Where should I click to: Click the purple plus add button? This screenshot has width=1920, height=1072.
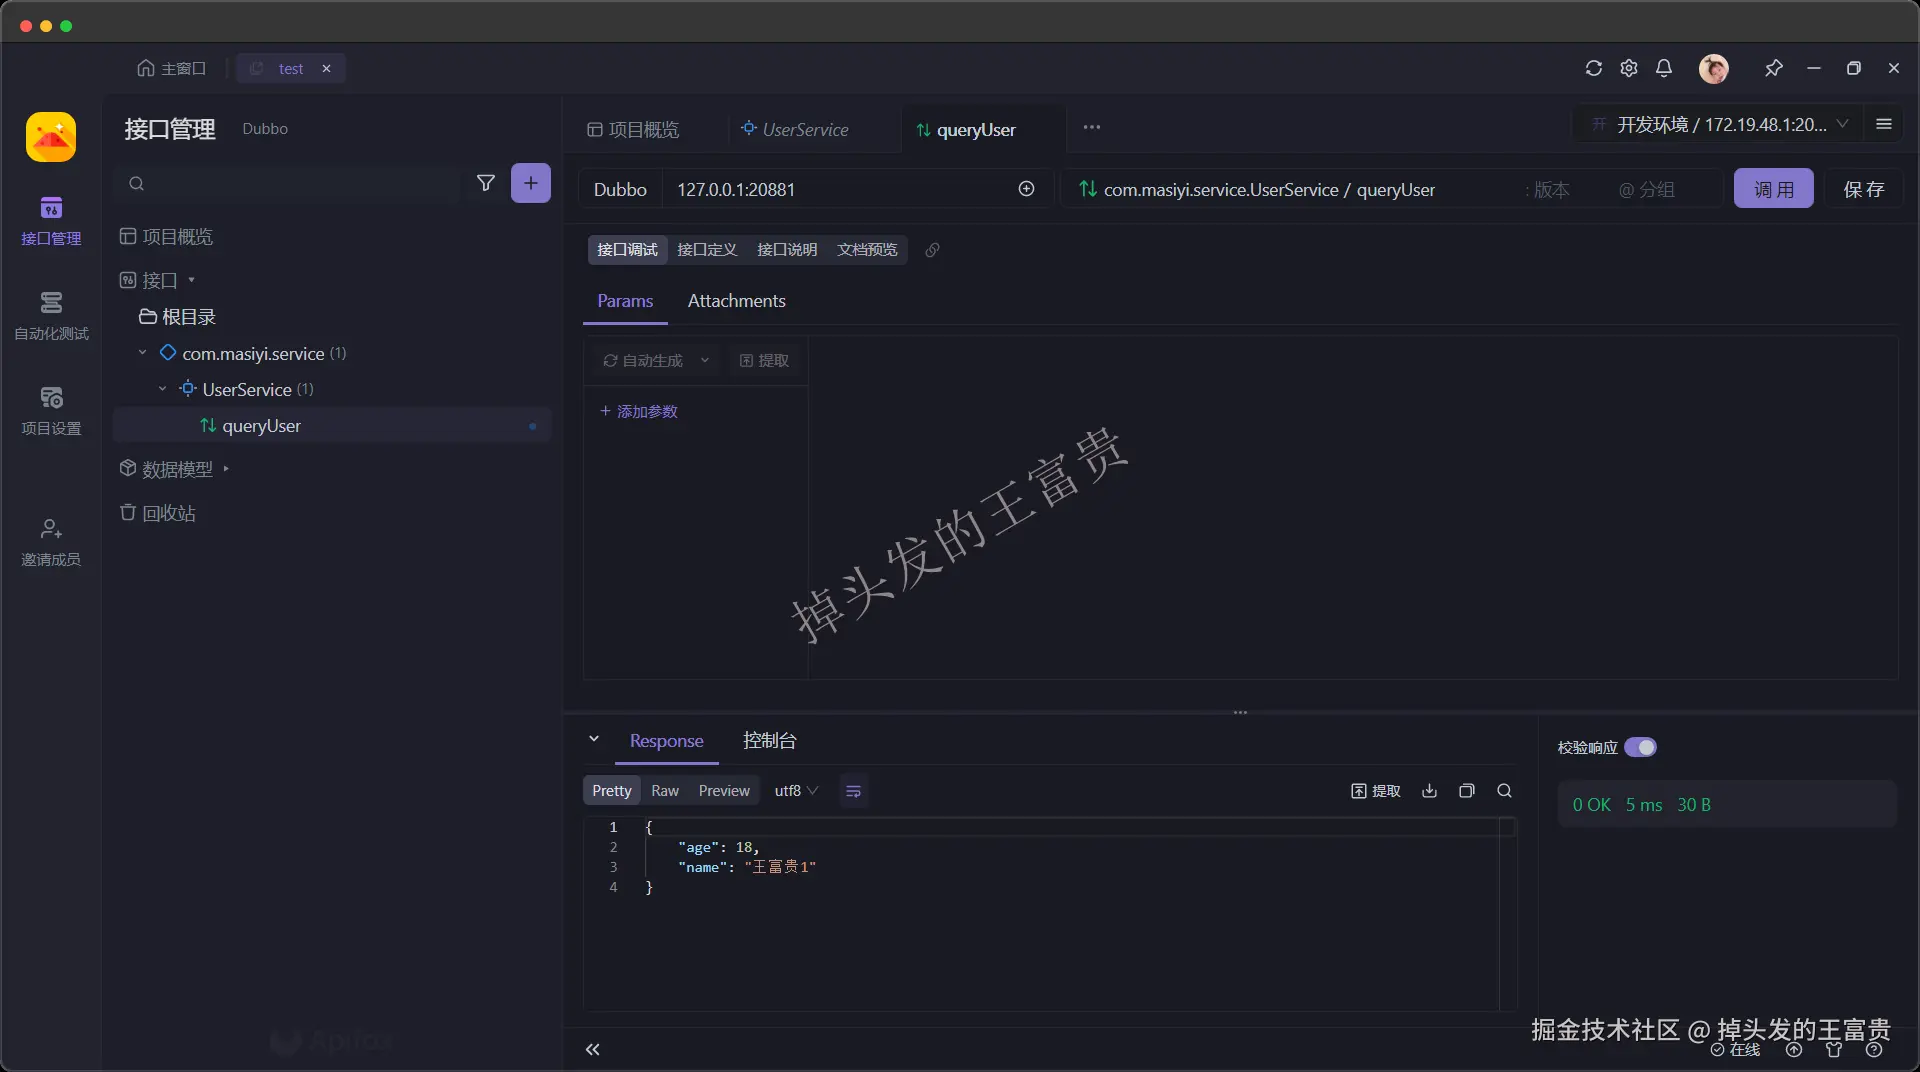[531, 183]
